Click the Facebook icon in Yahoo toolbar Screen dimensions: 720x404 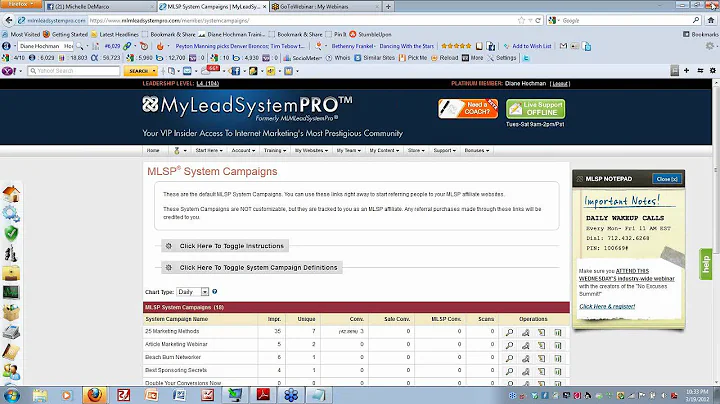click(235, 71)
